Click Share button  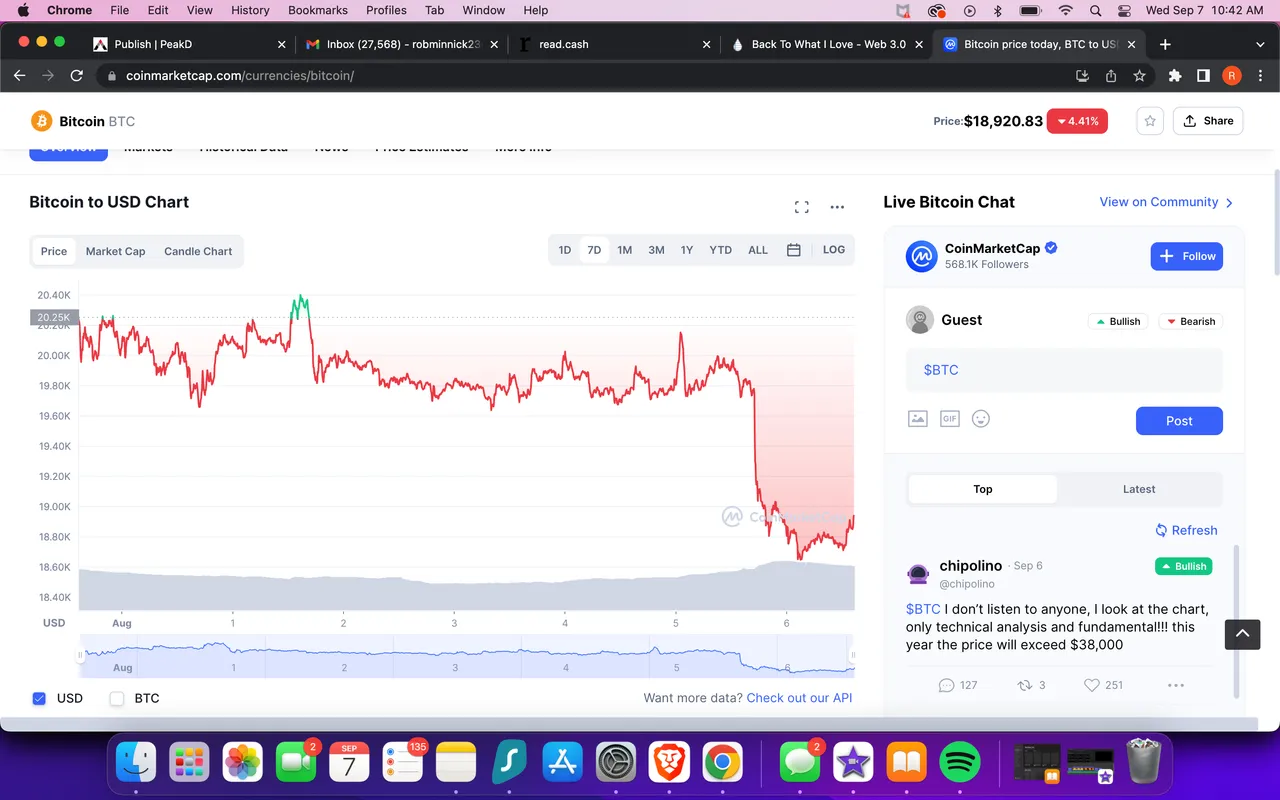point(1208,121)
